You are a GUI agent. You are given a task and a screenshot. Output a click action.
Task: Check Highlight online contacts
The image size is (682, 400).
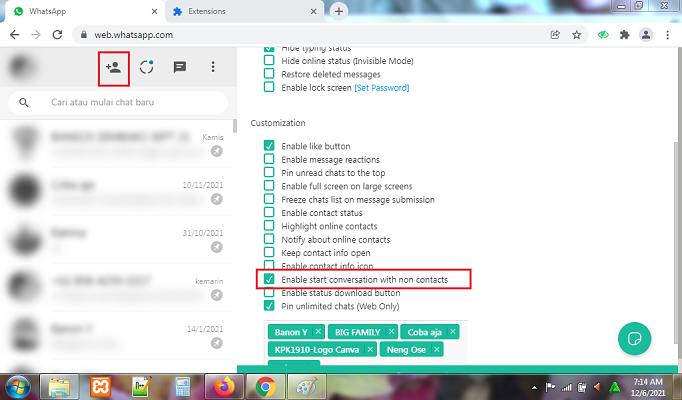(x=269, y=226)
